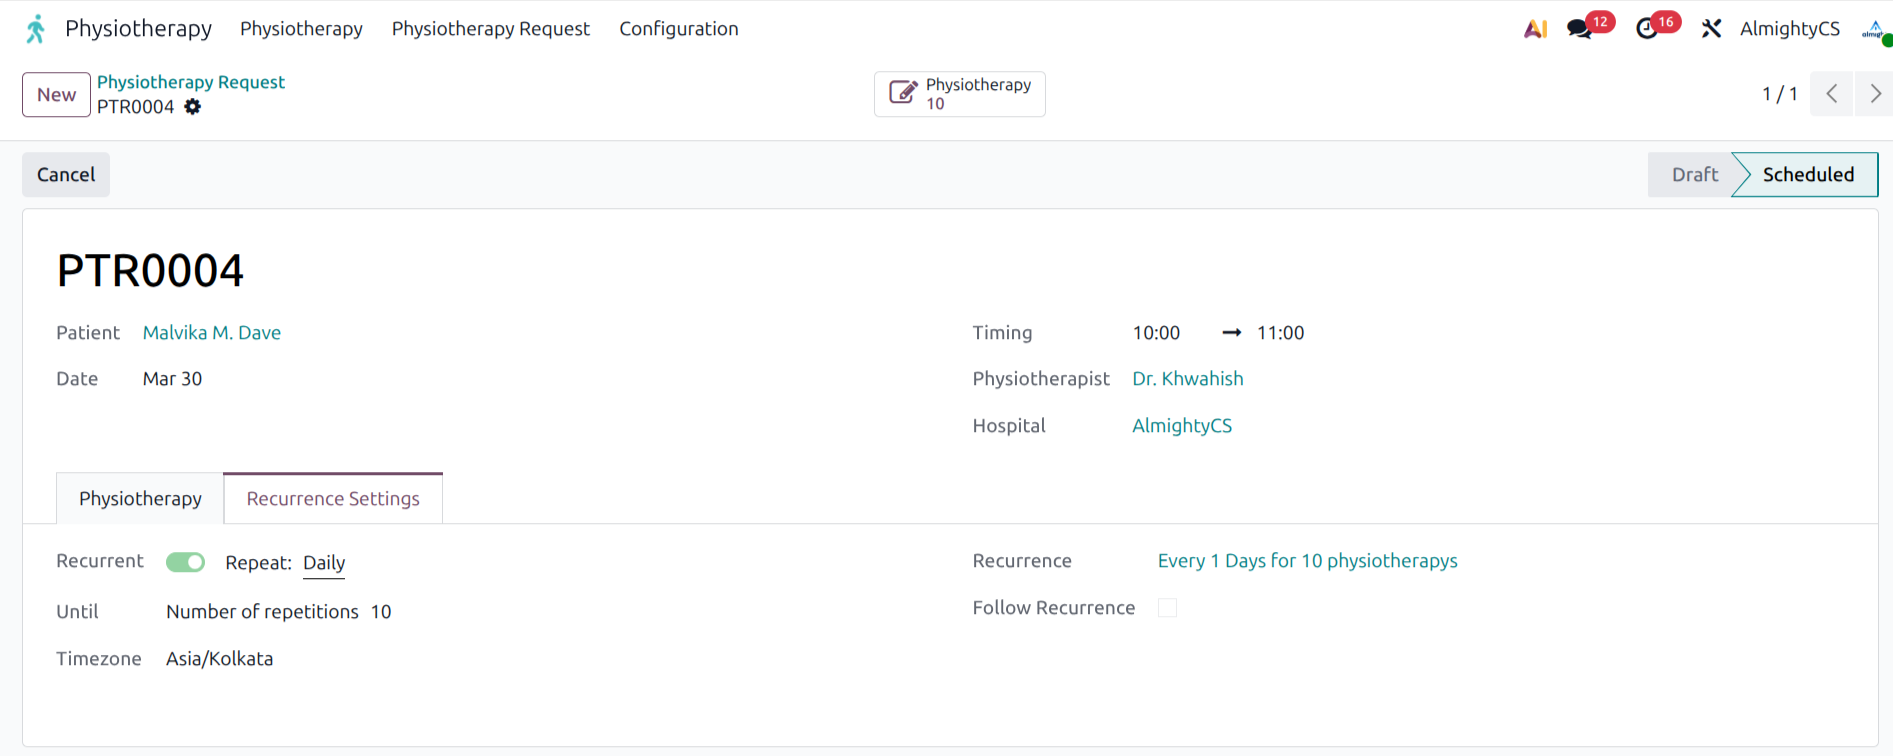This screenshot has height=756, width=1893.
Task: Open the gear actions menu beside PTR0004
Action: click(193, 107)
